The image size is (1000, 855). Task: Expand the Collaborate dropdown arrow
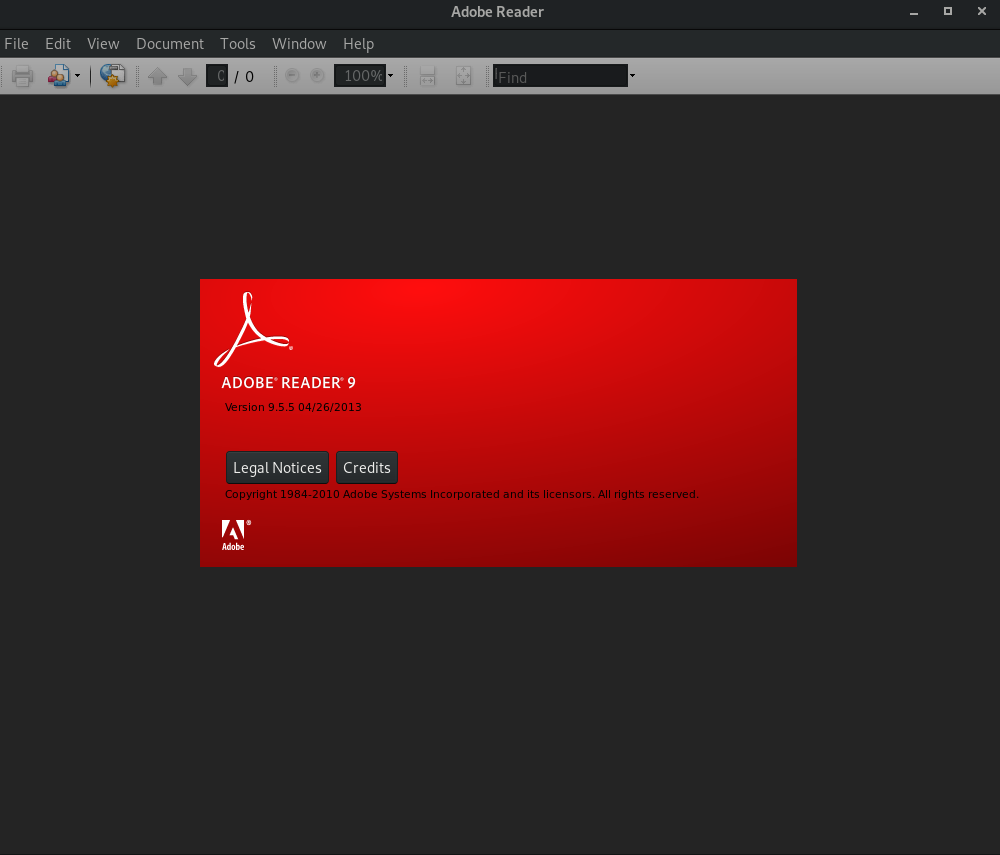(77, 76)
